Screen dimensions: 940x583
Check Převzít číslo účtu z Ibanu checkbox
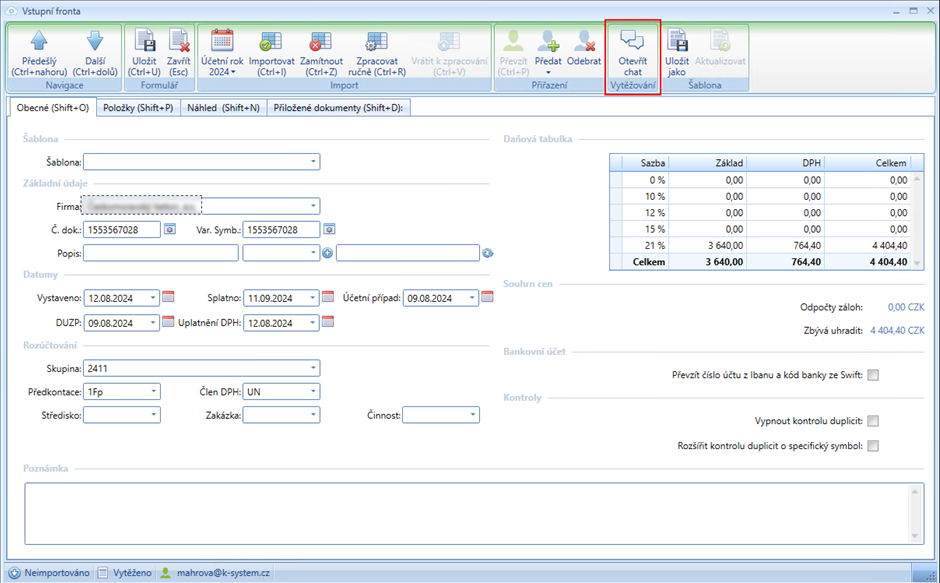tap(873, 375)
